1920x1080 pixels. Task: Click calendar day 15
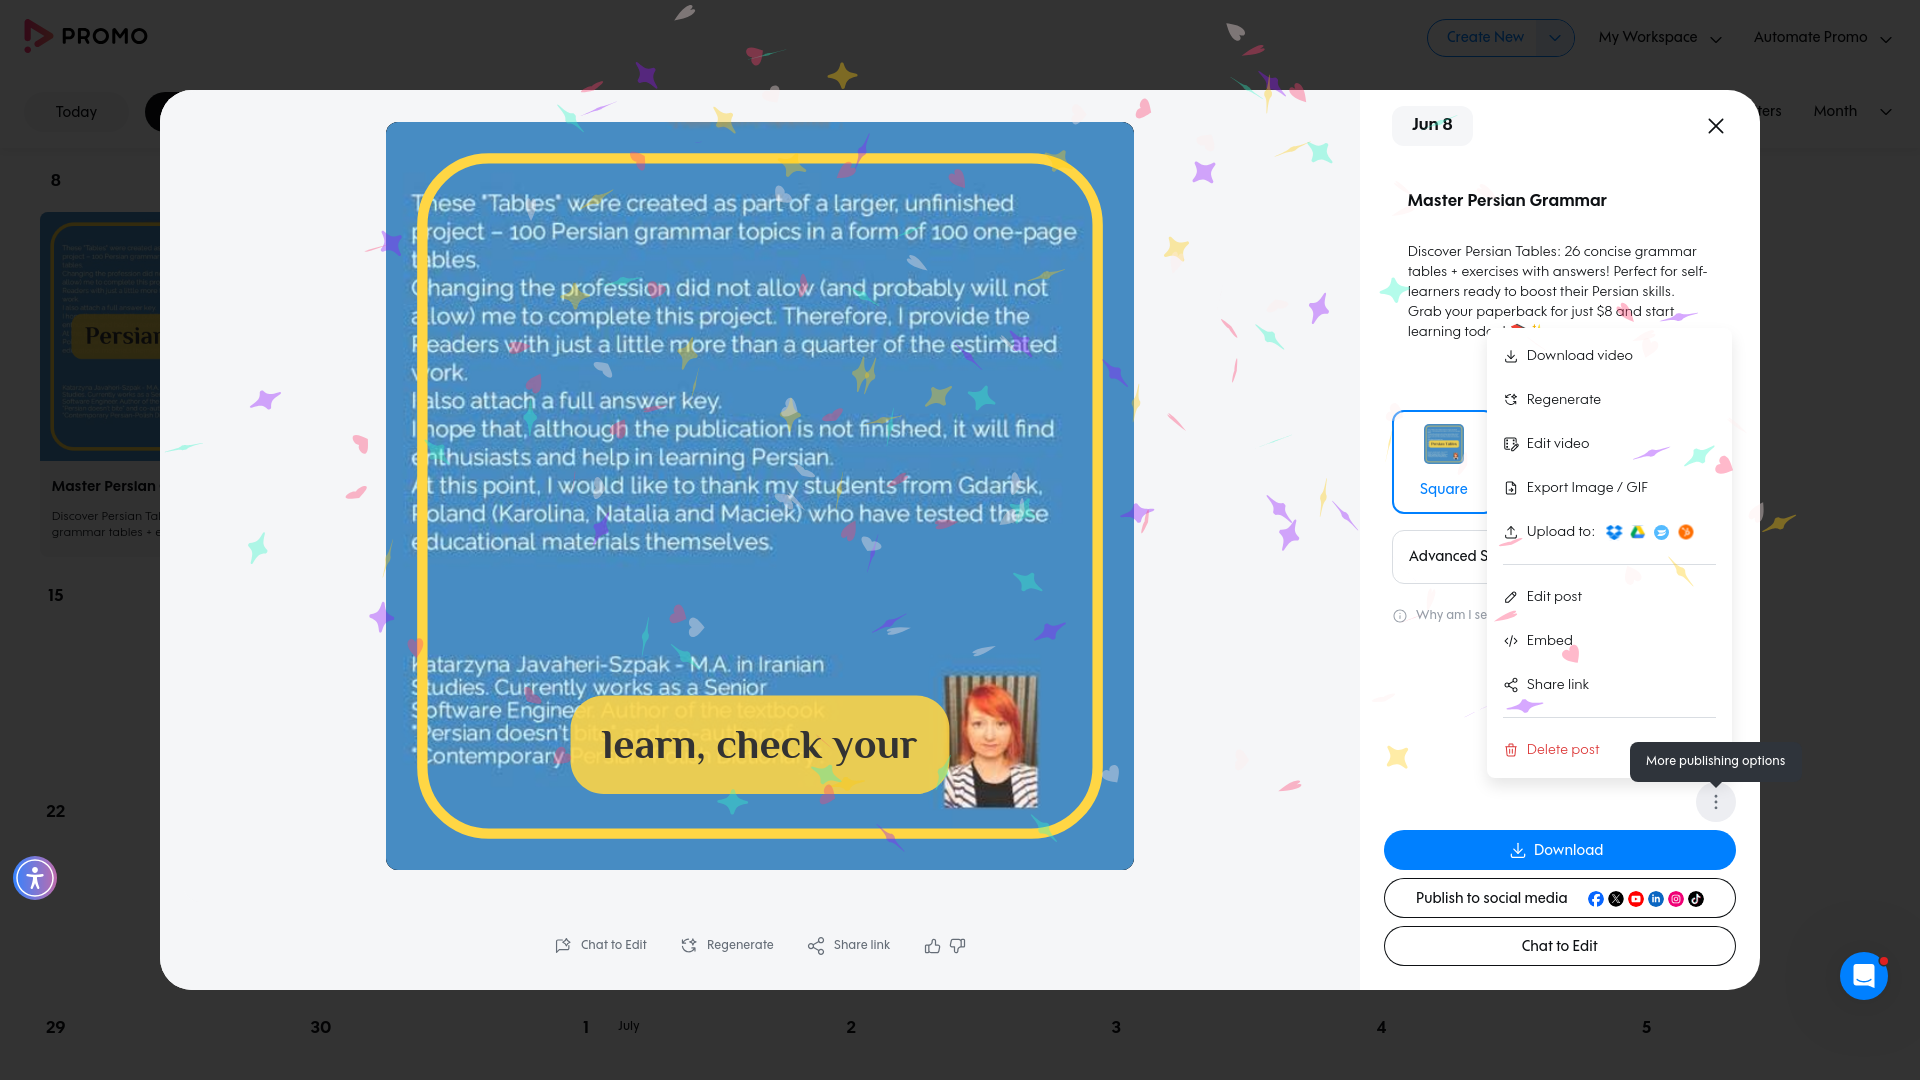(x=56, y=595)
